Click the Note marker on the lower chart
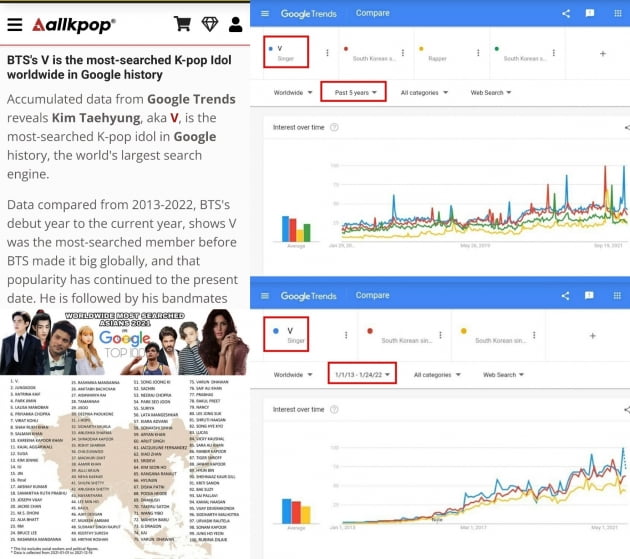This screenshot has width=630, height=559. coord(437,520)
